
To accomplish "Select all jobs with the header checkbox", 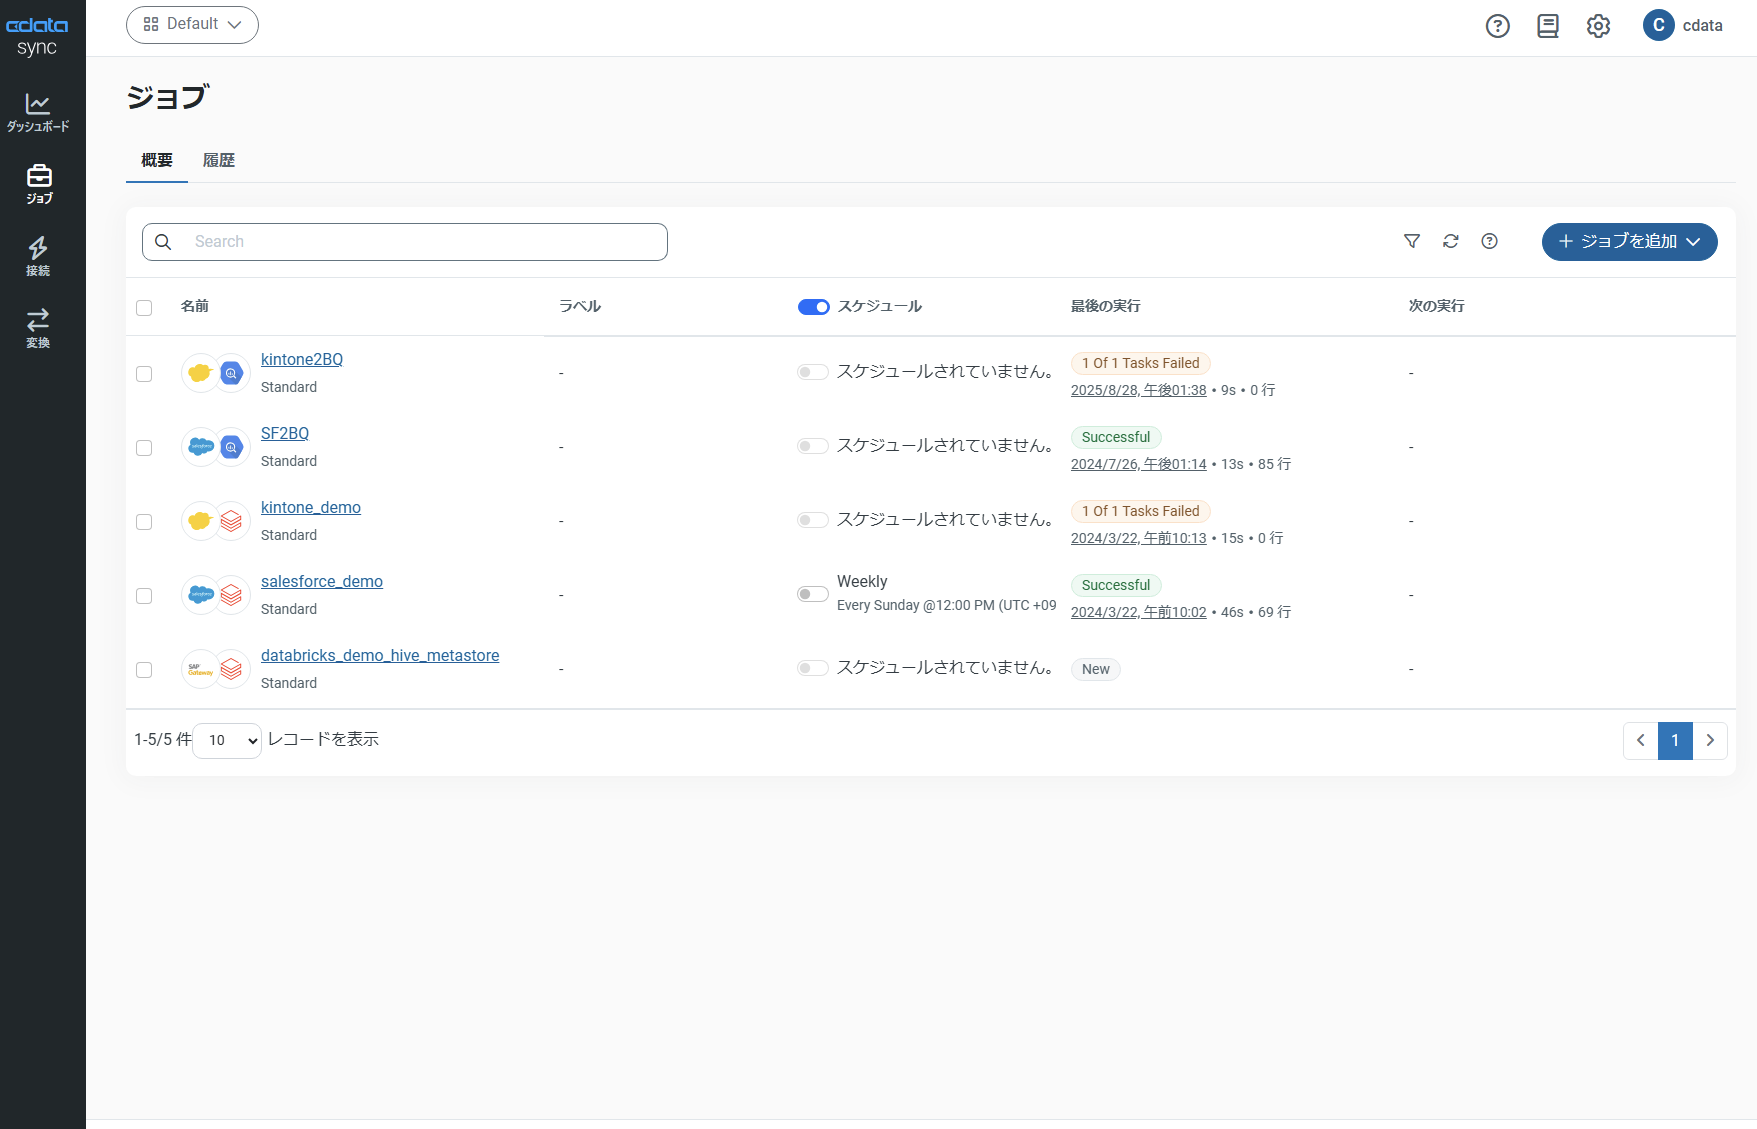I will pos(144,308).
